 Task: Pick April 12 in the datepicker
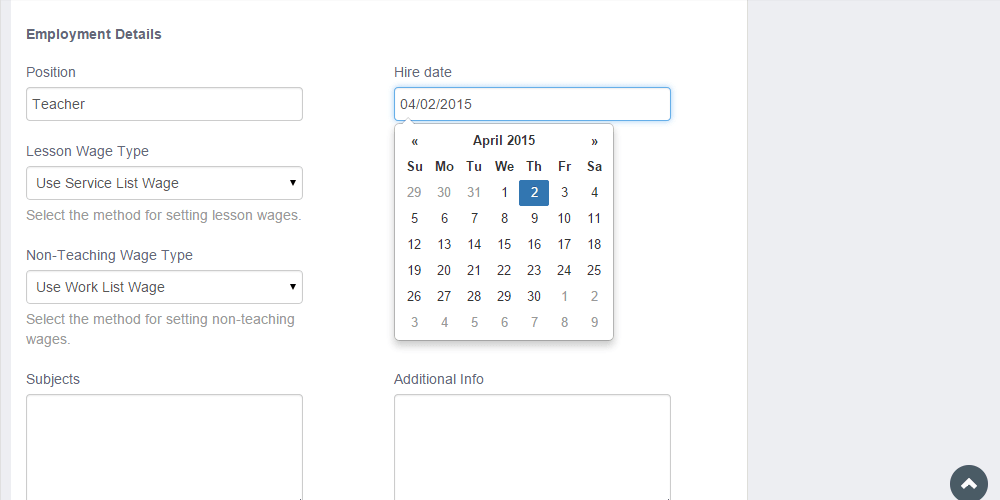pos(415,245)
